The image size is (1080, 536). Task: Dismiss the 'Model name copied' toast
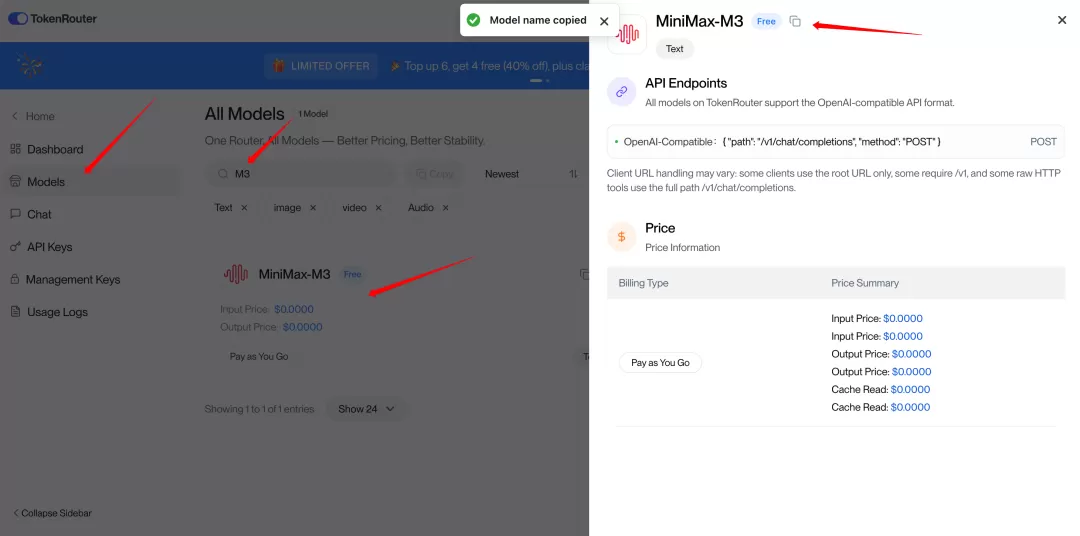(x=604, y=21)
